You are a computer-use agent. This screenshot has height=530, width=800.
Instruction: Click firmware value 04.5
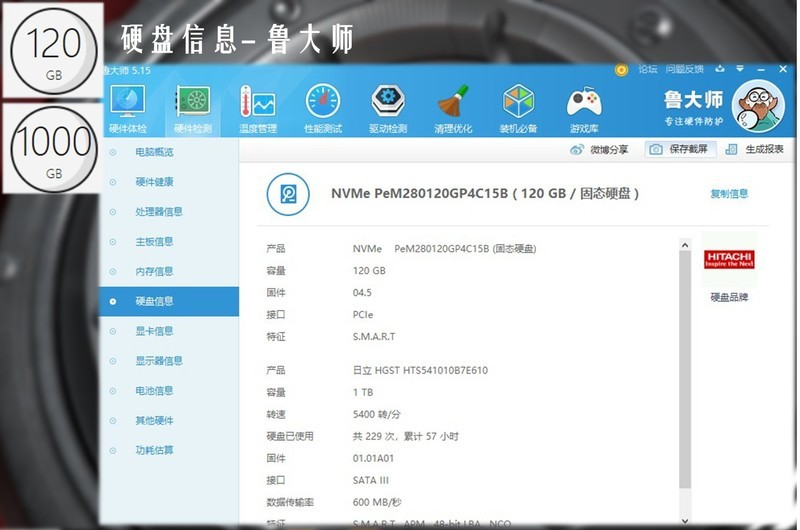pyautogui.click(x=362, y=293)
